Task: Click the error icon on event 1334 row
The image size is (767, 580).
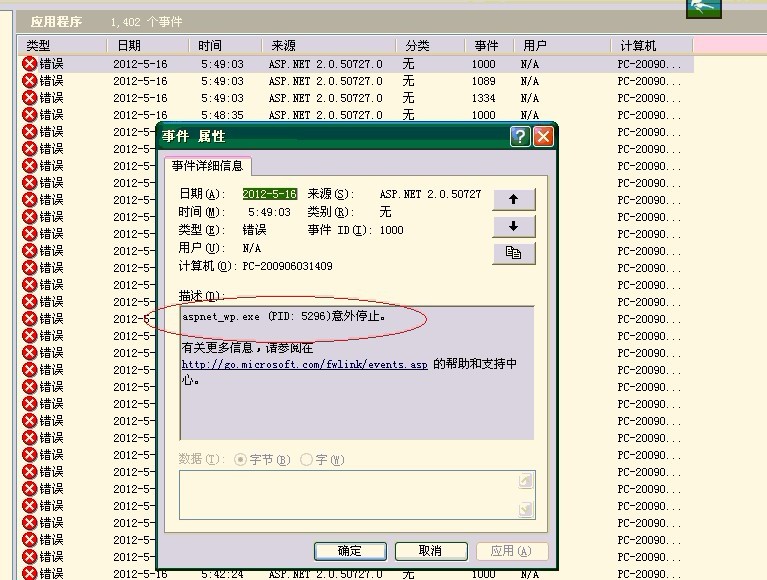Action: point(29,98)
